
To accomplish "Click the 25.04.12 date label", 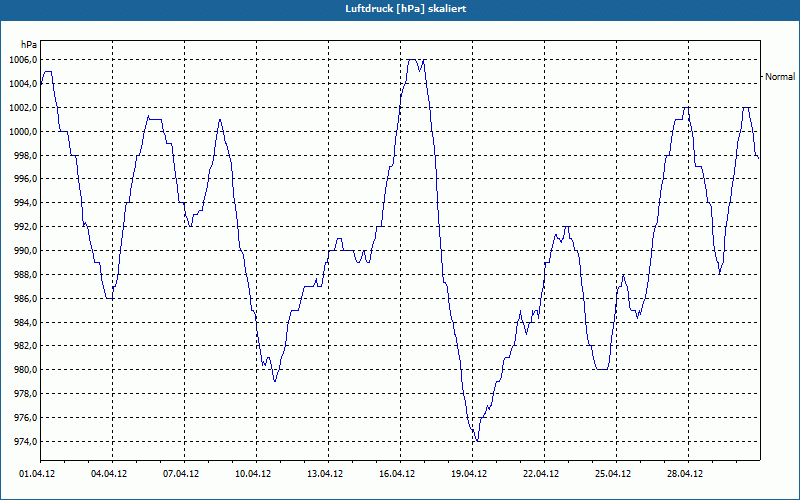I will pos(613,474).
